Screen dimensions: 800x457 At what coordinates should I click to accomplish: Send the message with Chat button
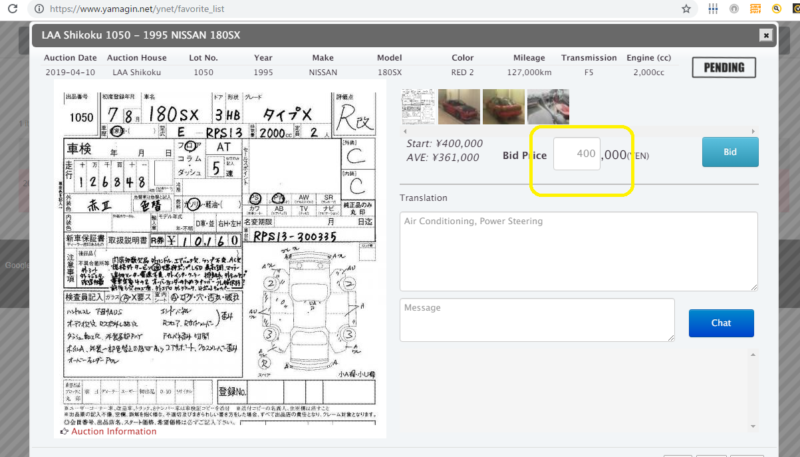point(721,323)
